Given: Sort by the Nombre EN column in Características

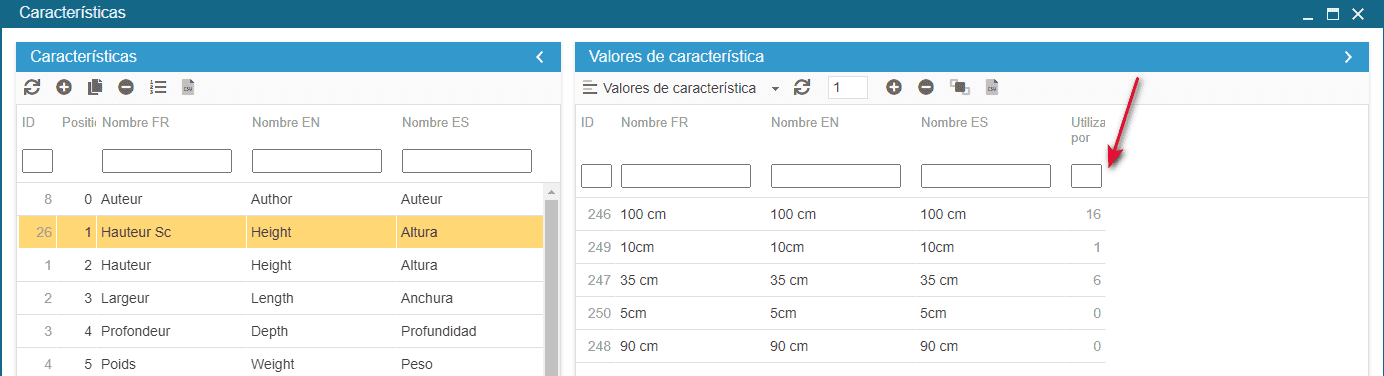Looking at the screenshot, I should pyautogui.click(x=286, y=123).
